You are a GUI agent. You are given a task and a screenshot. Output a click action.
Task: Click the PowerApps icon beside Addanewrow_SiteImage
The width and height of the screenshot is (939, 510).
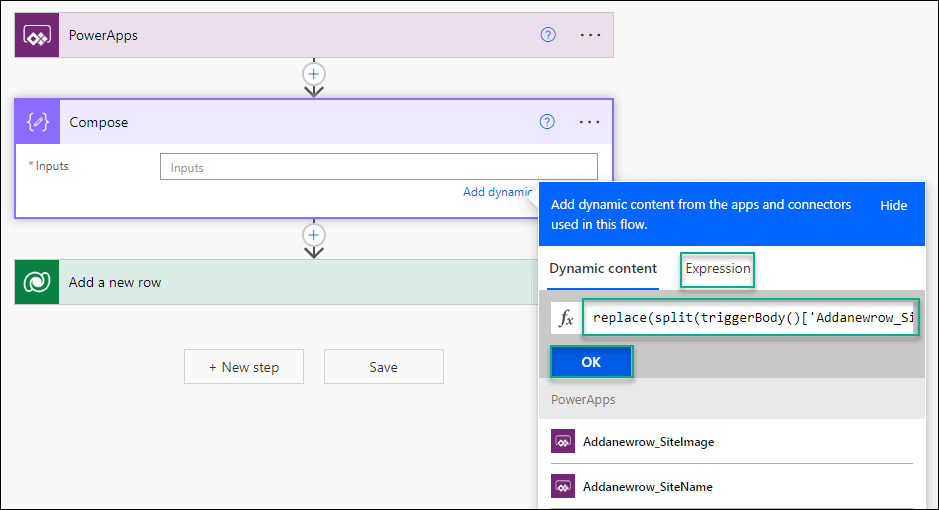pyautogui.click(x=563, y=442)
